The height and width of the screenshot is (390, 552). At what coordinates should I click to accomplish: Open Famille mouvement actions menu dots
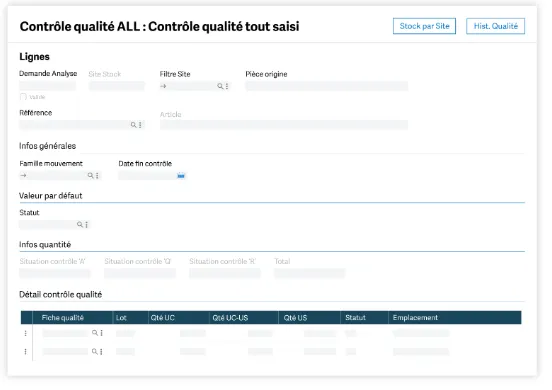coord(98,175)
